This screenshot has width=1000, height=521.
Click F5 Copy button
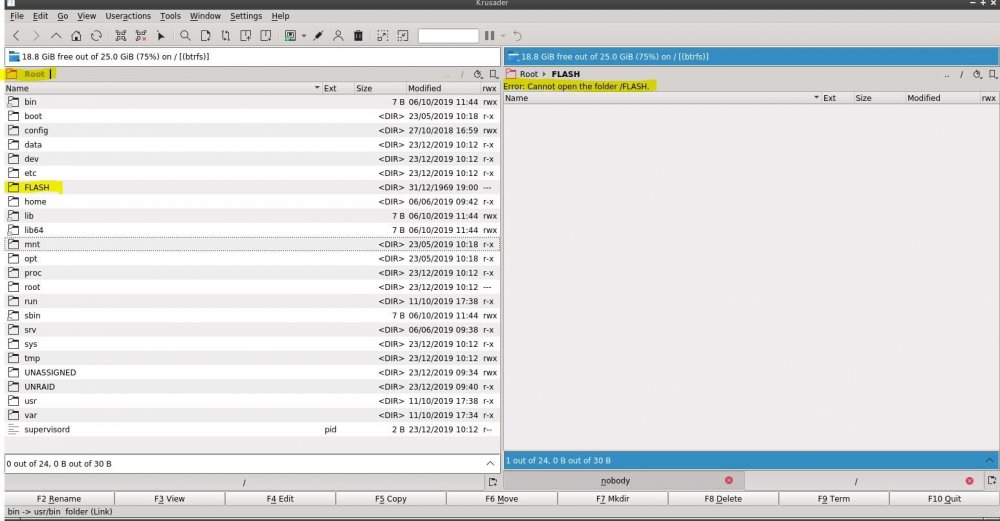391,499
